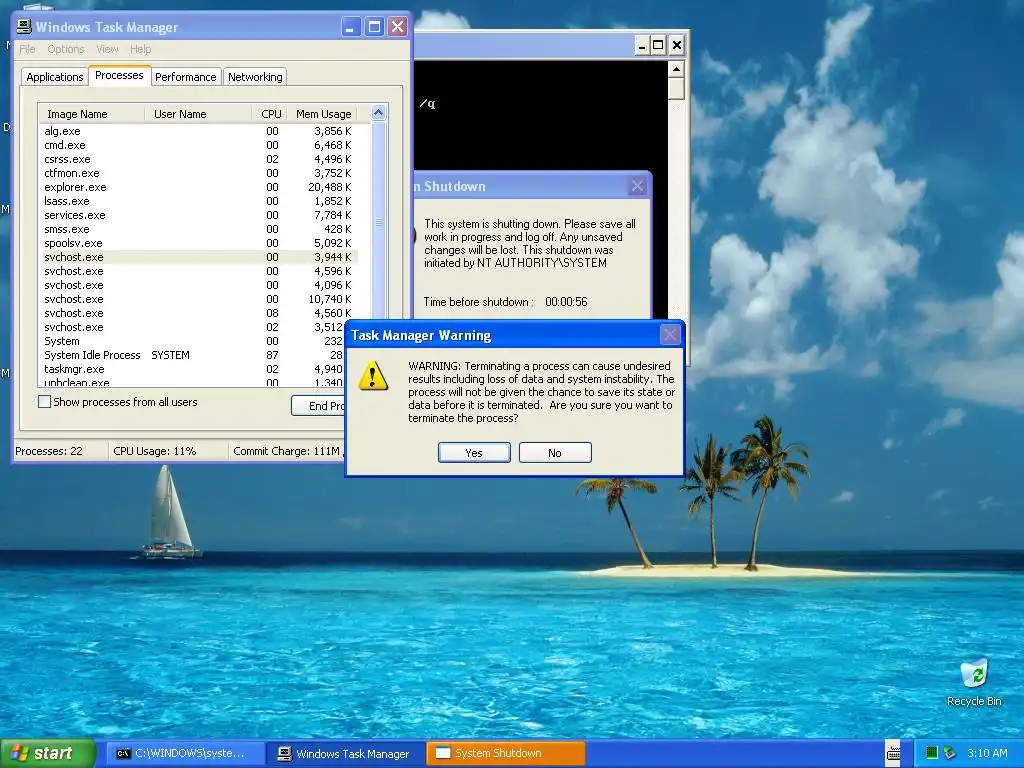Image resolution: width=1024 pixels, height=768 pixels.
Task: Select svchost.exe using 3,944 K
Action: pyautogui.click(x=199, y=257)
